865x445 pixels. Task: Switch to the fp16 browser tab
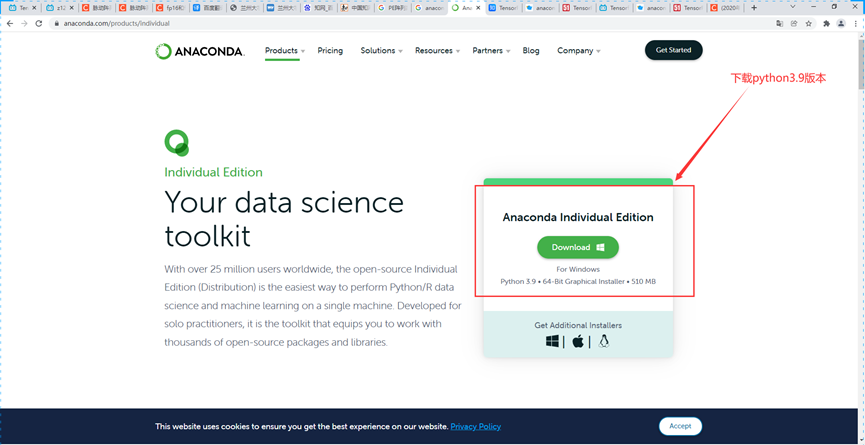point(170,8)
